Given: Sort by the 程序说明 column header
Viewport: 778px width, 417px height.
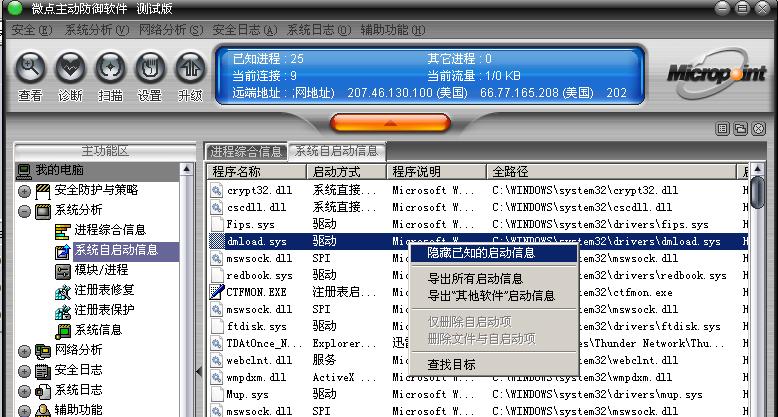Looking at the screenshot, I should point(436,172).
